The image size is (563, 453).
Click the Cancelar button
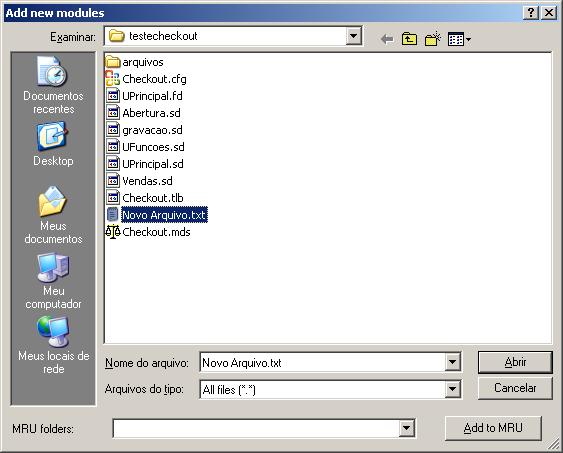[x=515, y=388]
